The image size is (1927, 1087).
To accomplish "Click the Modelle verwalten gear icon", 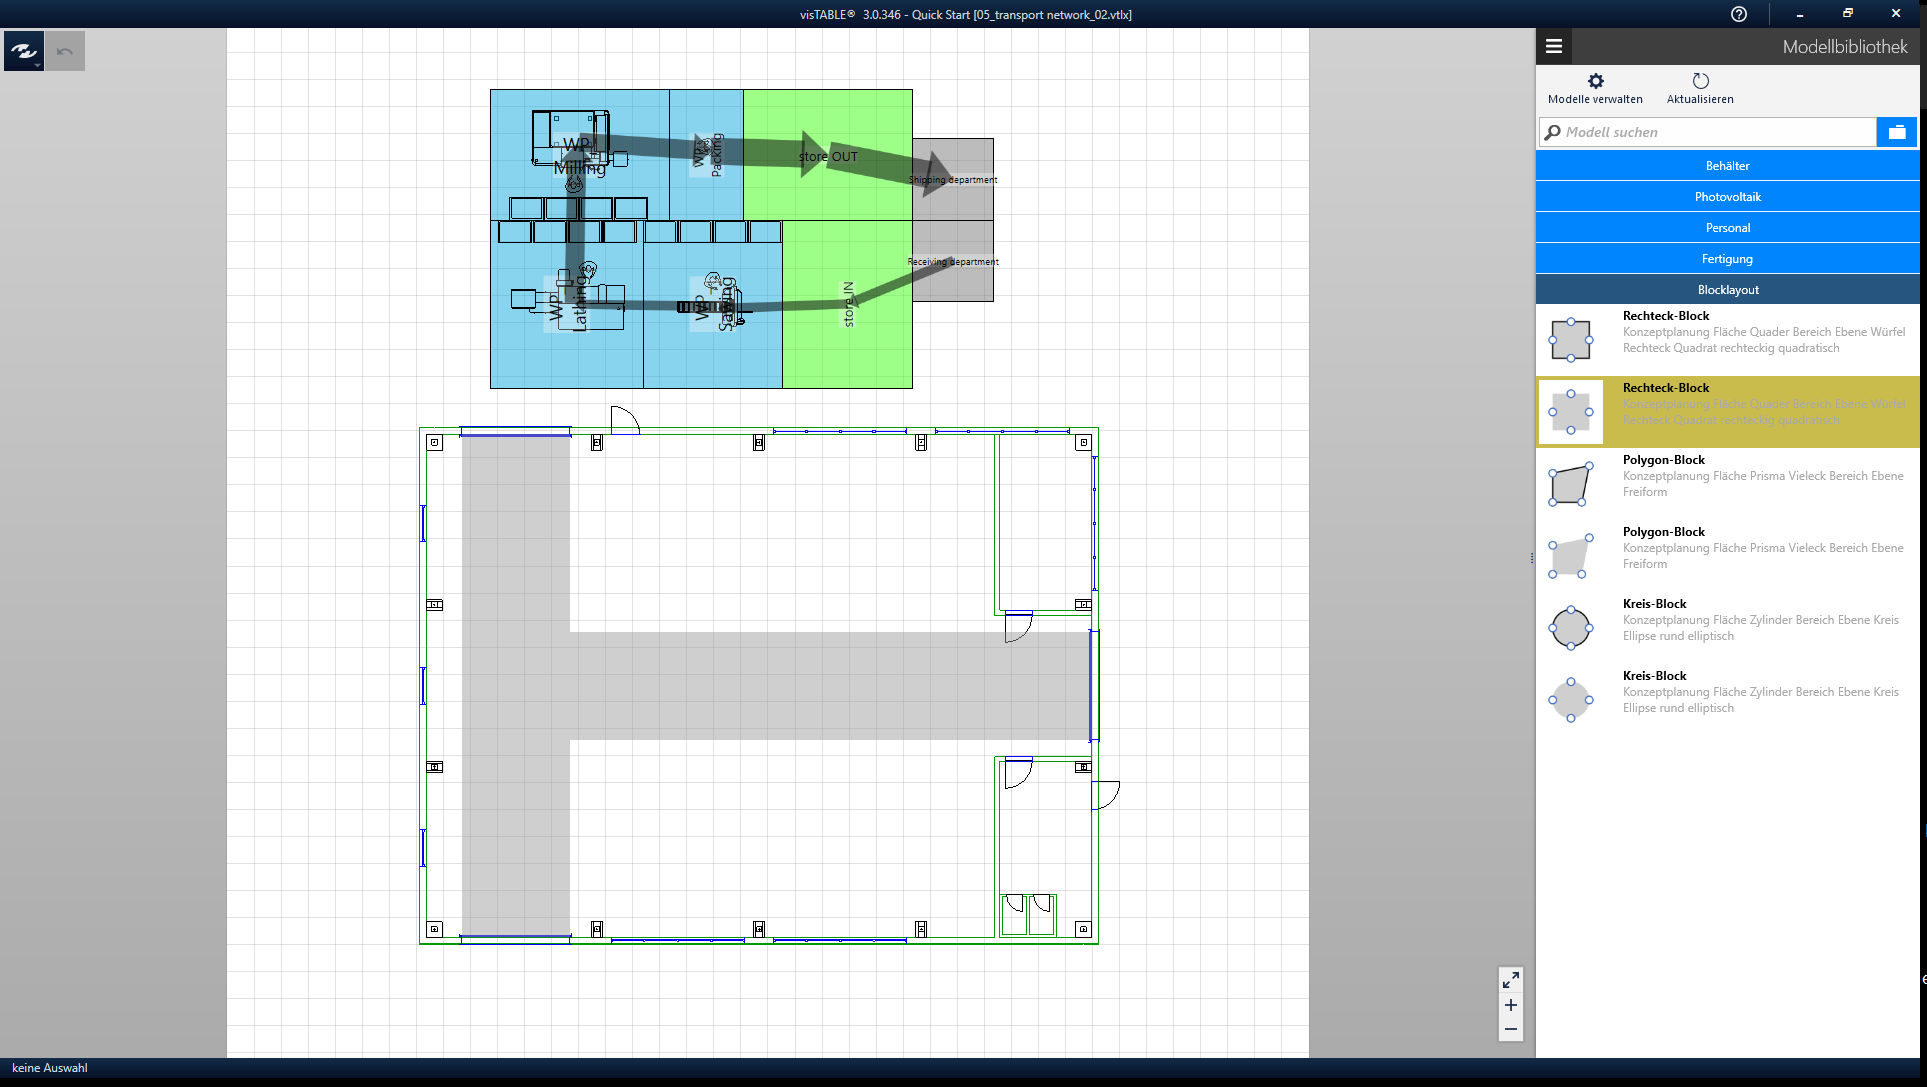I will 1595,81.
